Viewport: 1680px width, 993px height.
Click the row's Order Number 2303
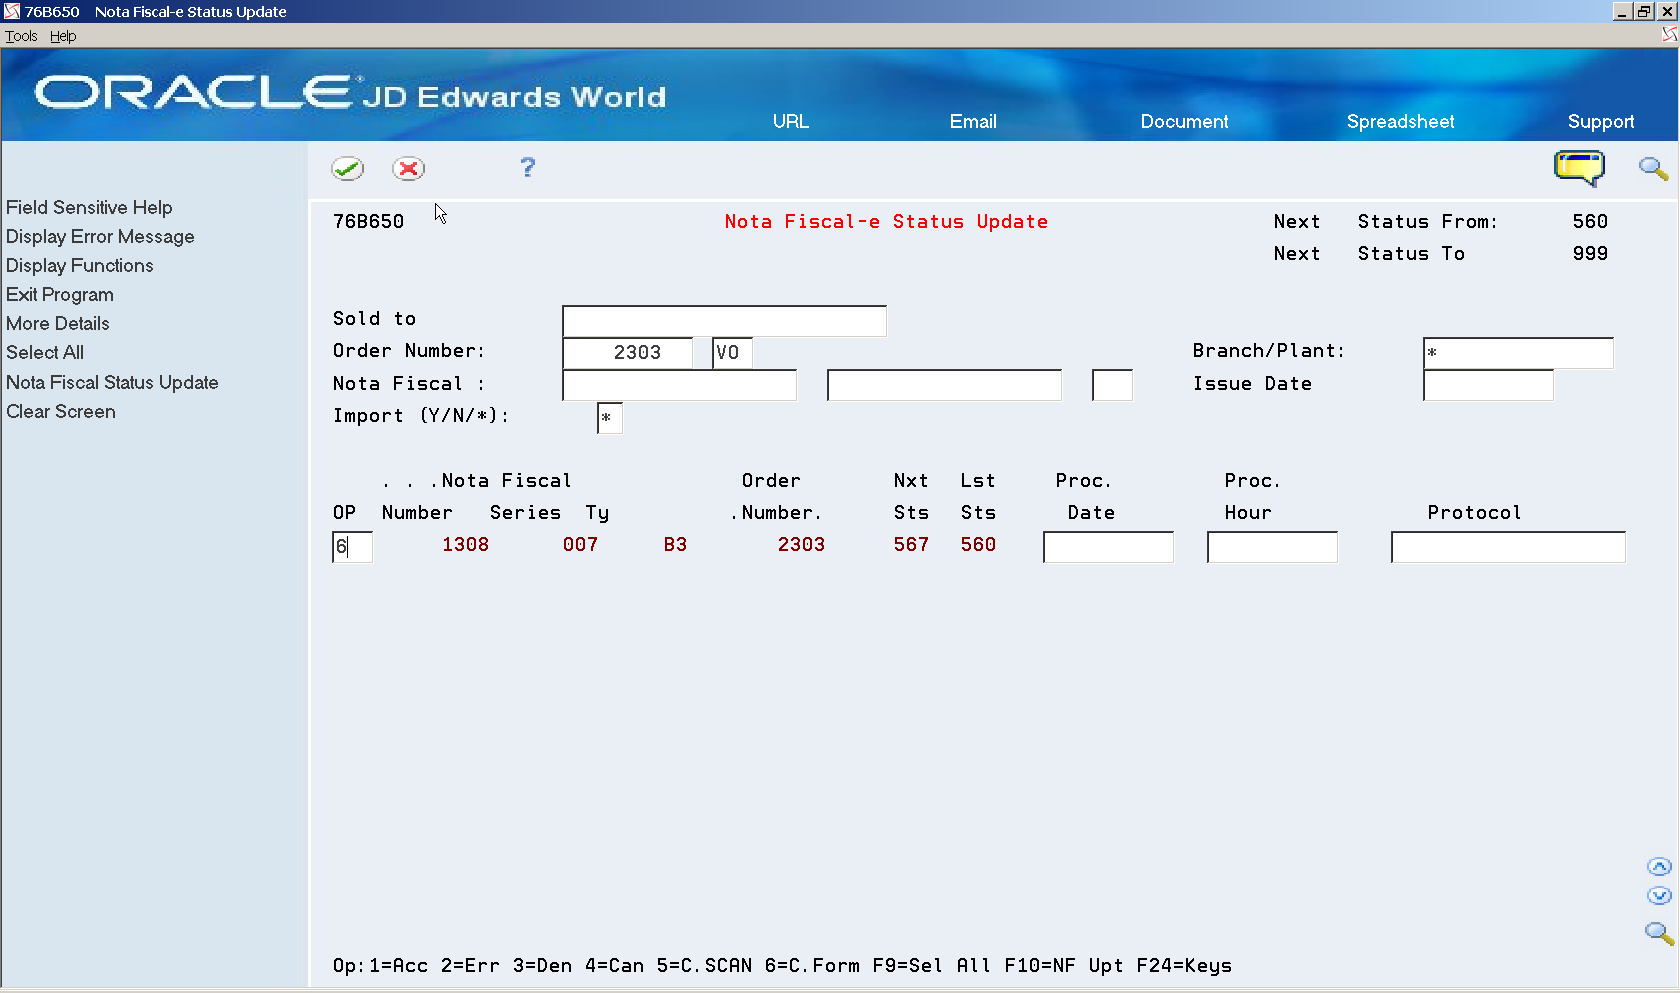pyautogui.click(x=801, y=545)
